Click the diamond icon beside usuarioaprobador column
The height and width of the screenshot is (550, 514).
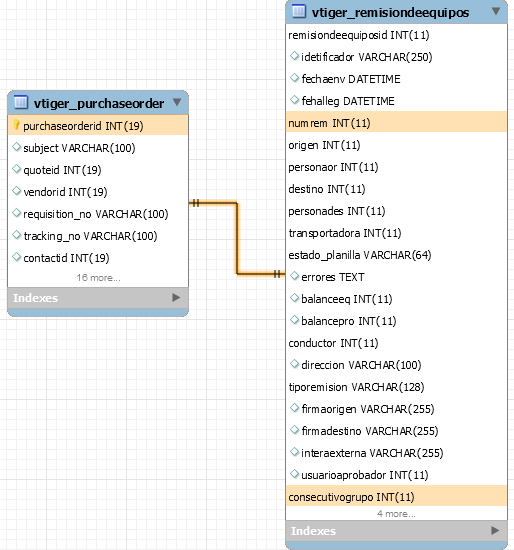coord(294,474)
